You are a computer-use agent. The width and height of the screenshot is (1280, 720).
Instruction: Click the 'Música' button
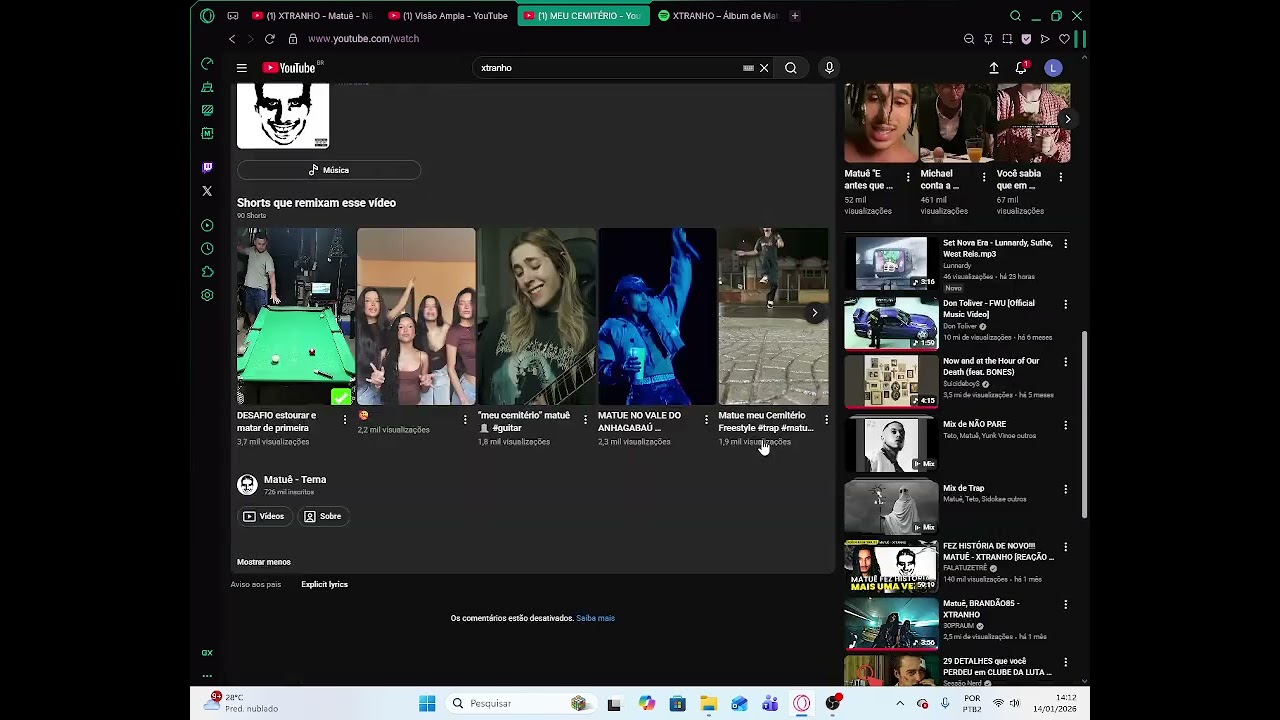329,170
